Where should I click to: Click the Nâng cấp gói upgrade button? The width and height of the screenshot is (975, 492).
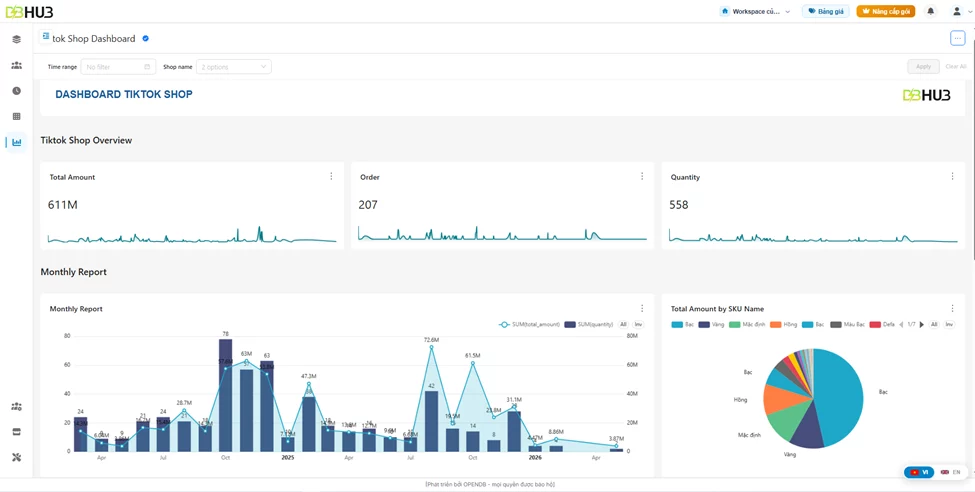pyautogui.click(x=885, y=11)
